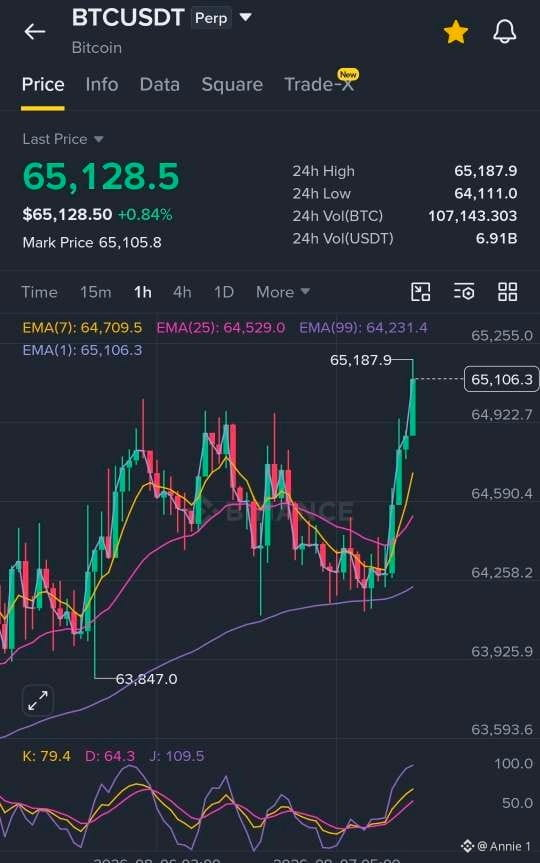Image resolution: width=540 pixels, height=863 pixels.
Task: Tap the 65,106.3 current price tag
Action: pos(502,379)
